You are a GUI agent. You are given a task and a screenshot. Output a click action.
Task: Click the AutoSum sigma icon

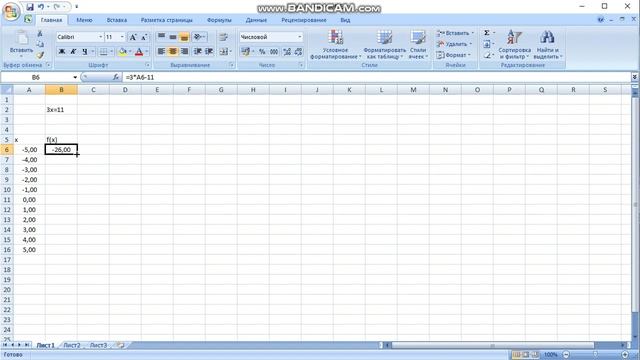pyautogui.click(x=487, y=33)
